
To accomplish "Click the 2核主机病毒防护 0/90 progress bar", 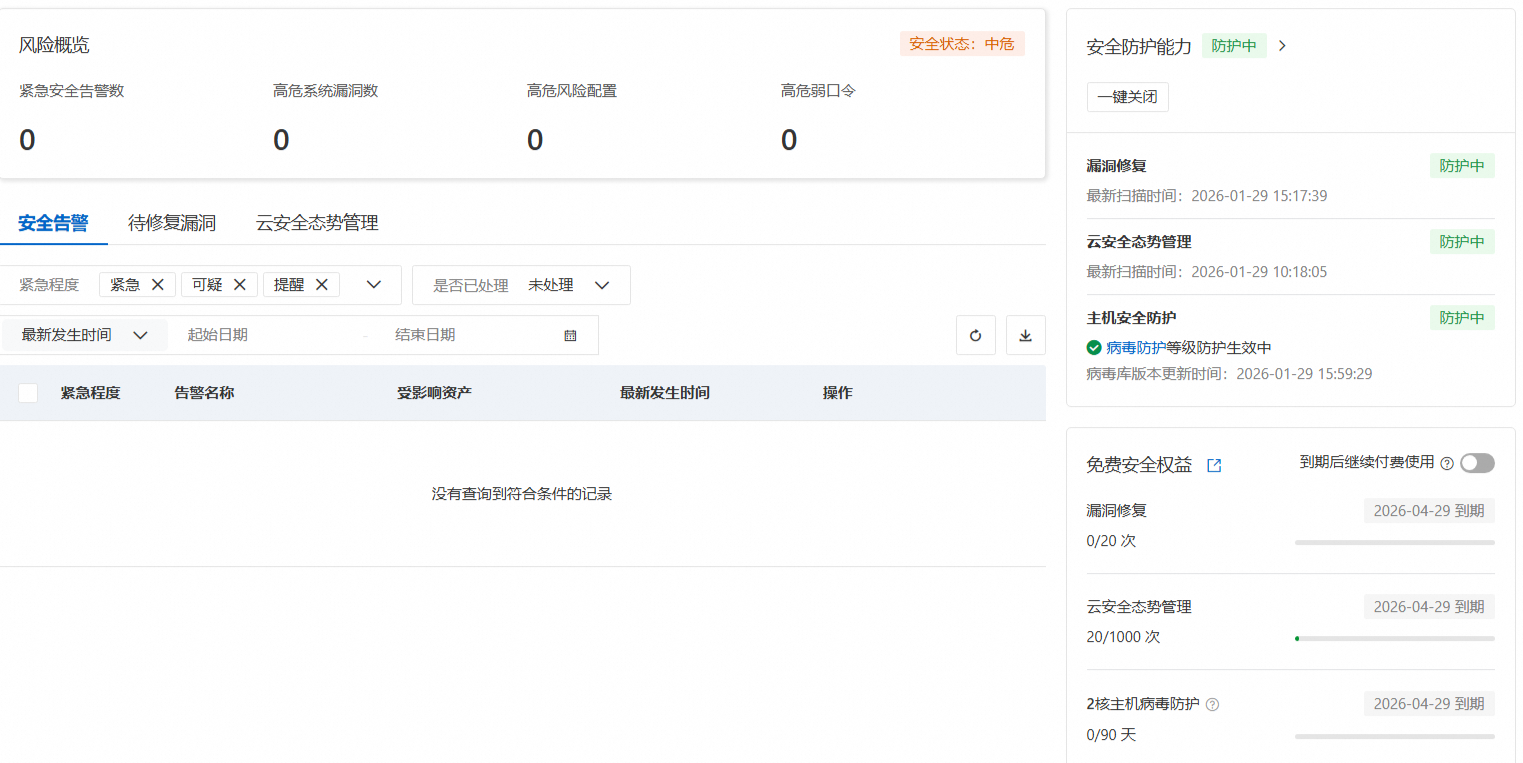I will 1394,736.
